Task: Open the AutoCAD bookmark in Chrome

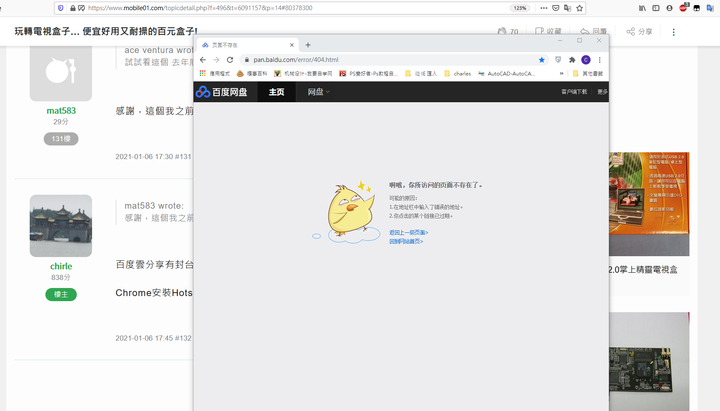Action: (x=506, y=73)
